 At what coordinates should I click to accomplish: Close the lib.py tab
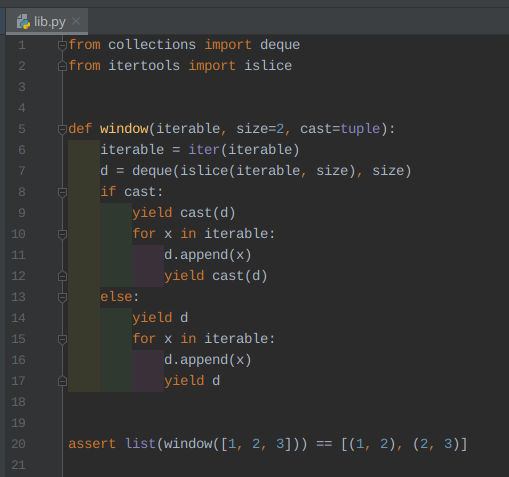click(x=76, y=21)
